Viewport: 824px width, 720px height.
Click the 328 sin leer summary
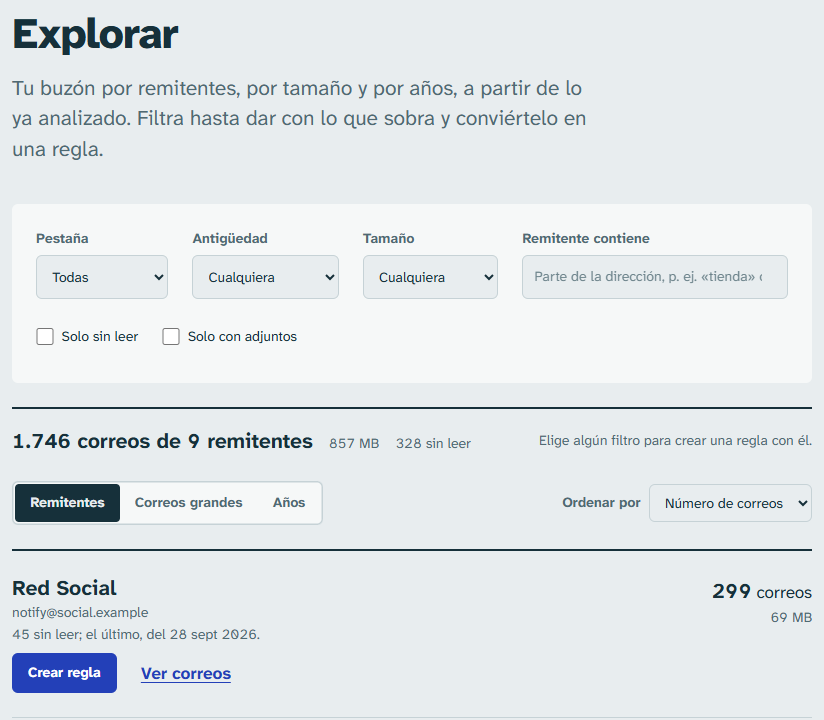click(x=433, y=444)
